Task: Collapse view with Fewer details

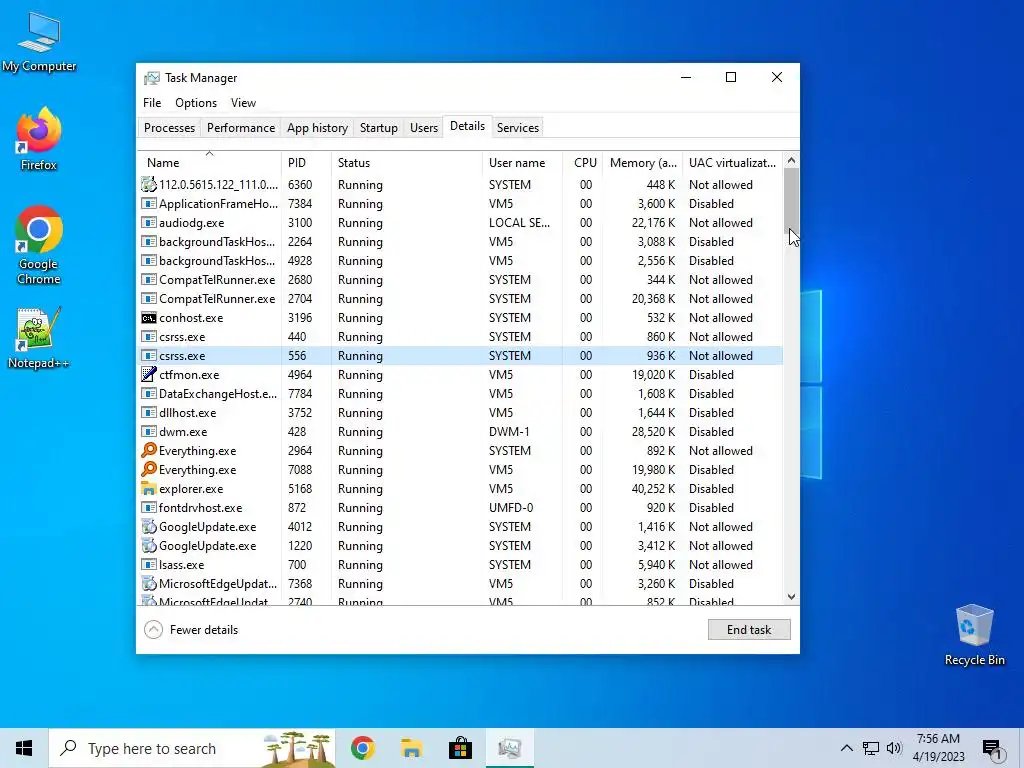Action: pyautogui.click(x=191, y=630)
